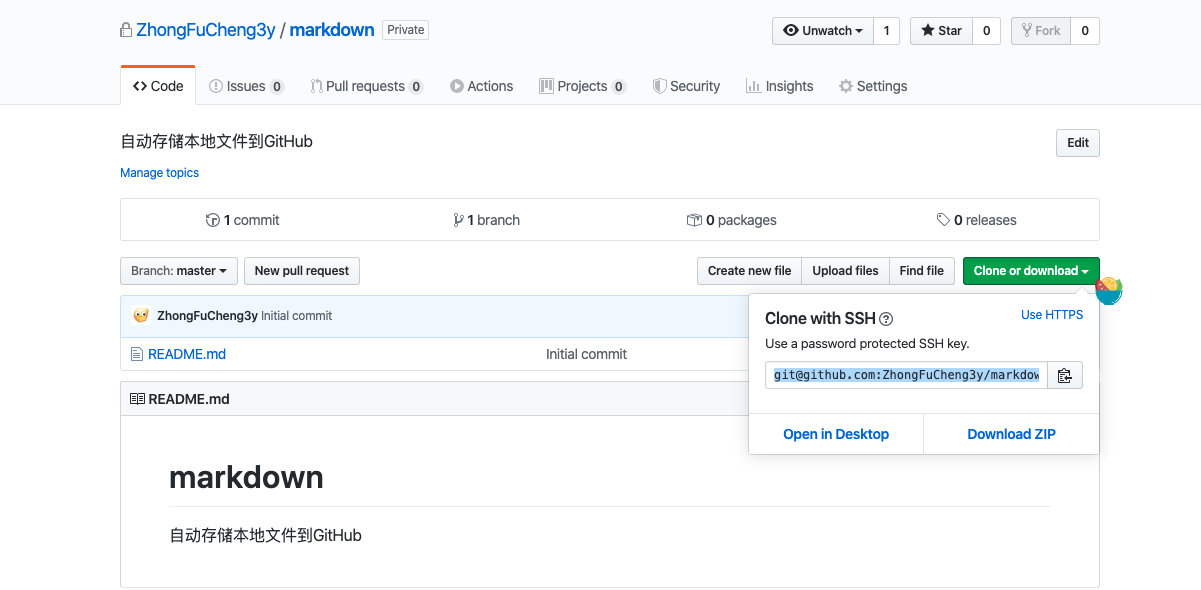Switch to the Issues tab
The width and height of the screenshot is (1201, 590).
click(x=245, y=86)
